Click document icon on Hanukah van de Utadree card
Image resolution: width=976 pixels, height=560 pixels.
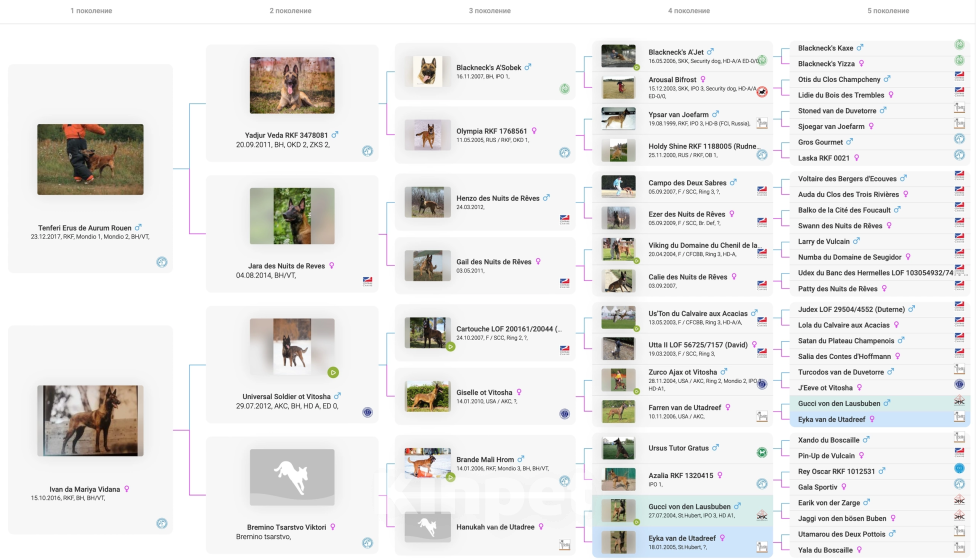tap(565, 545)
